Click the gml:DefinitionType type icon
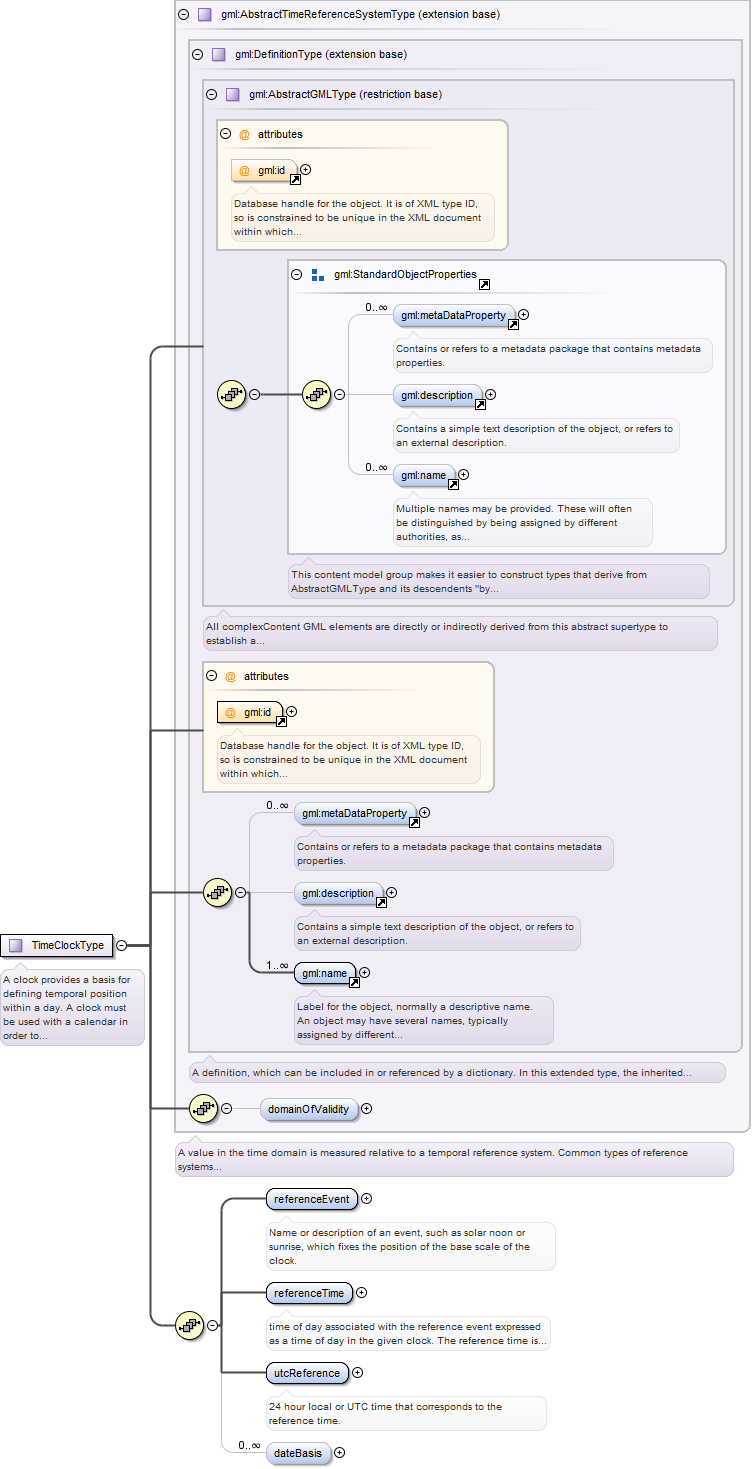Screen dimensions: 752x1469 click(x=218, y=55)
